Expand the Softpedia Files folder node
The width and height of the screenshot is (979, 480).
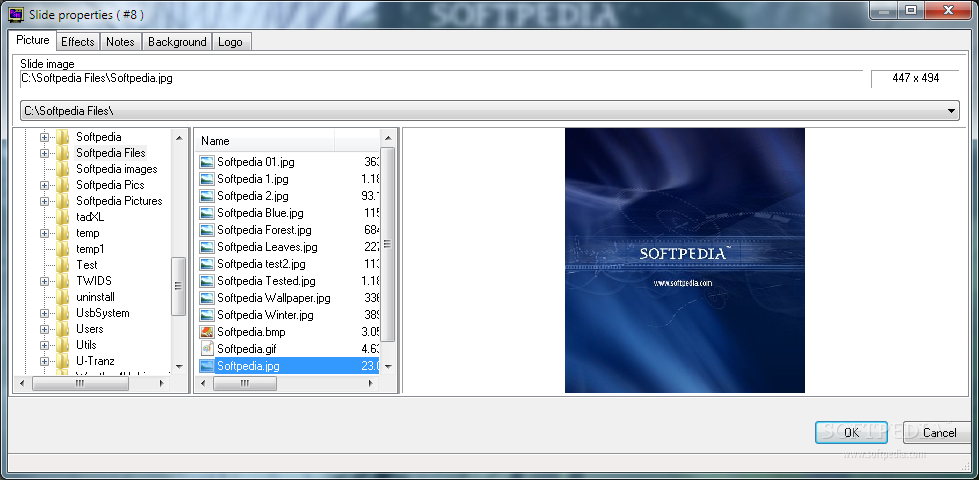pyautogui.click(x=44, y=153)
